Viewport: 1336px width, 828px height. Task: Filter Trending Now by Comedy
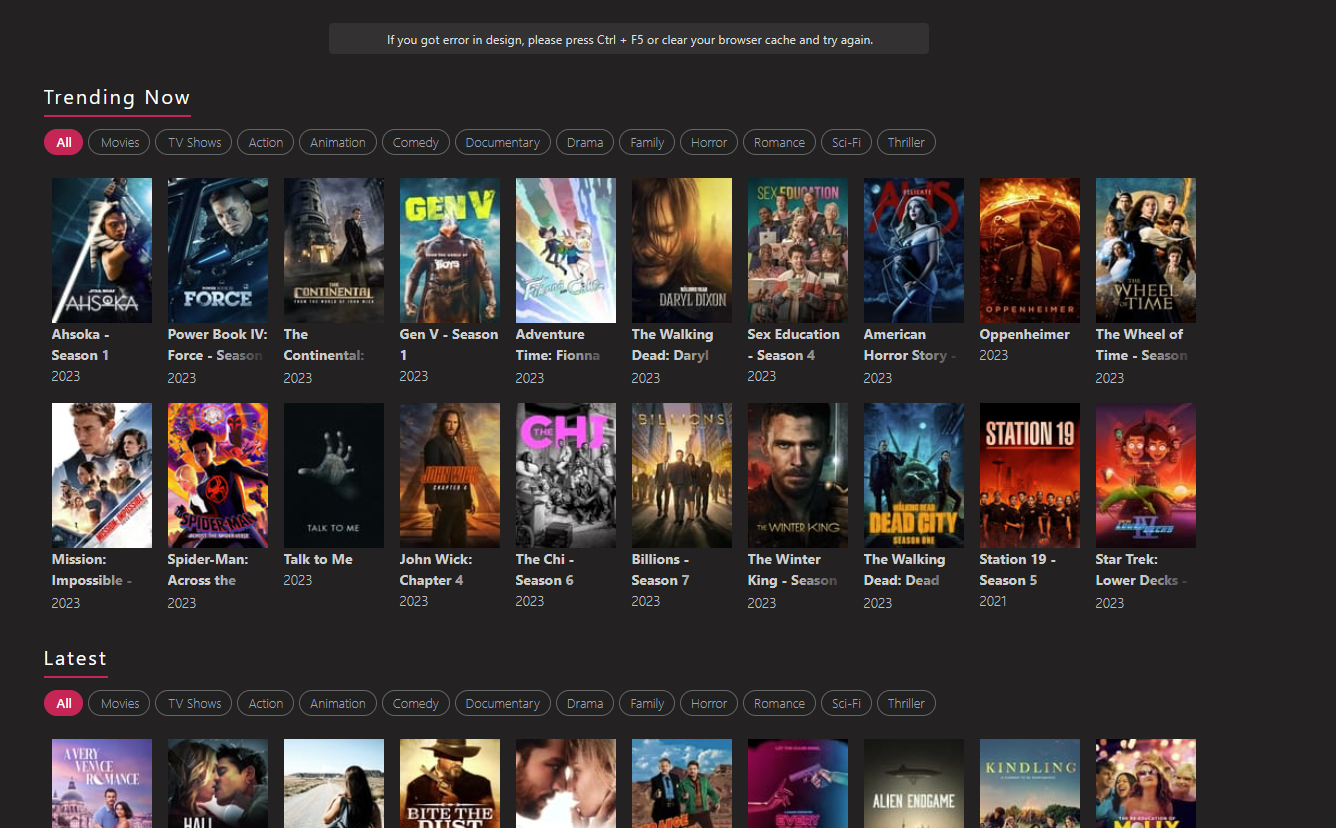(x=416, y=142)
